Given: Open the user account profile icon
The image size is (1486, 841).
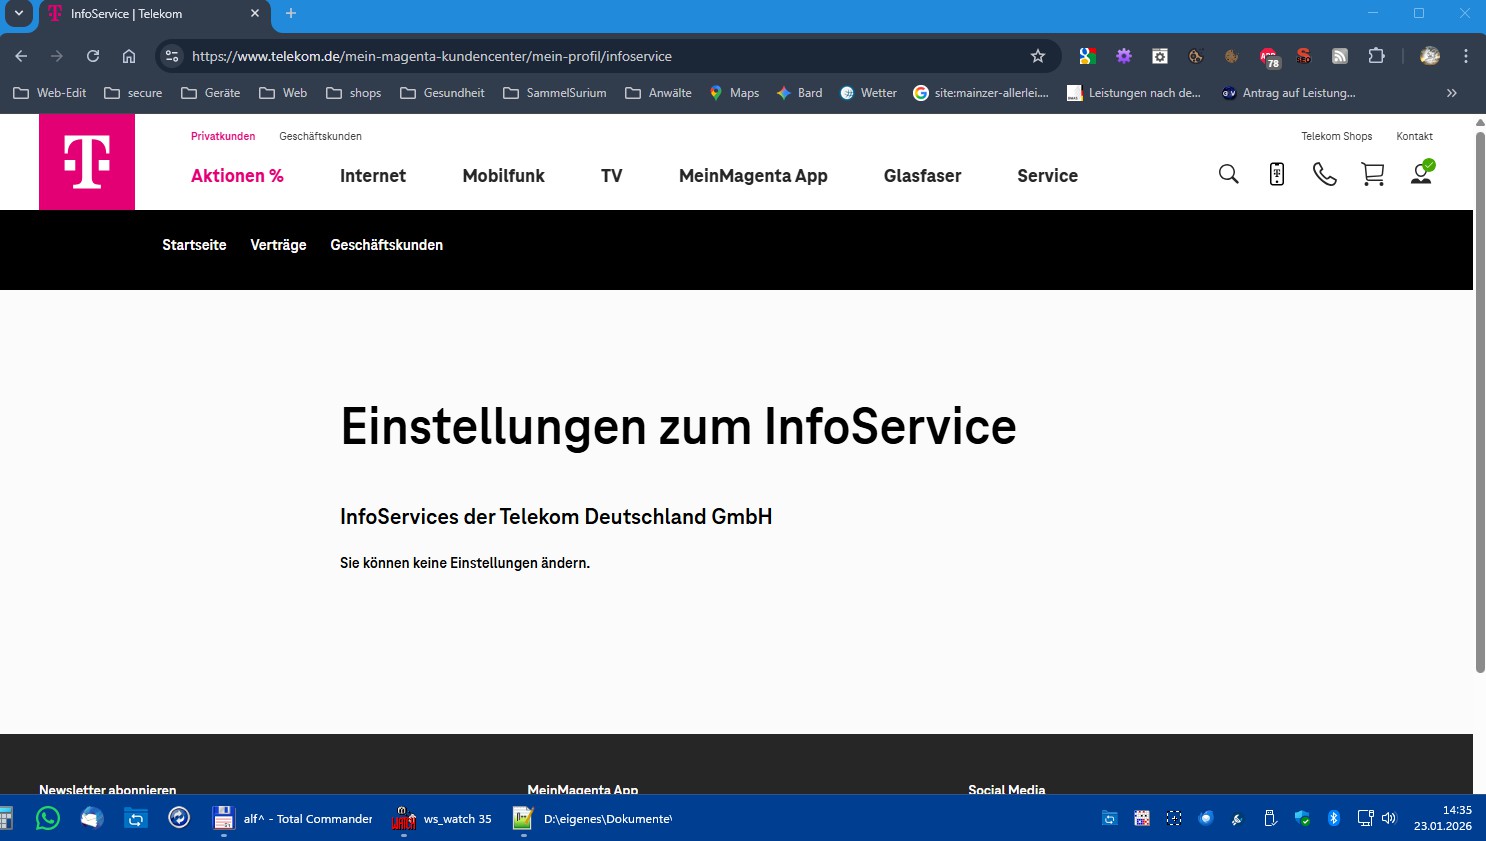Looking at the screenshot, I should (x=1421, y=174).
